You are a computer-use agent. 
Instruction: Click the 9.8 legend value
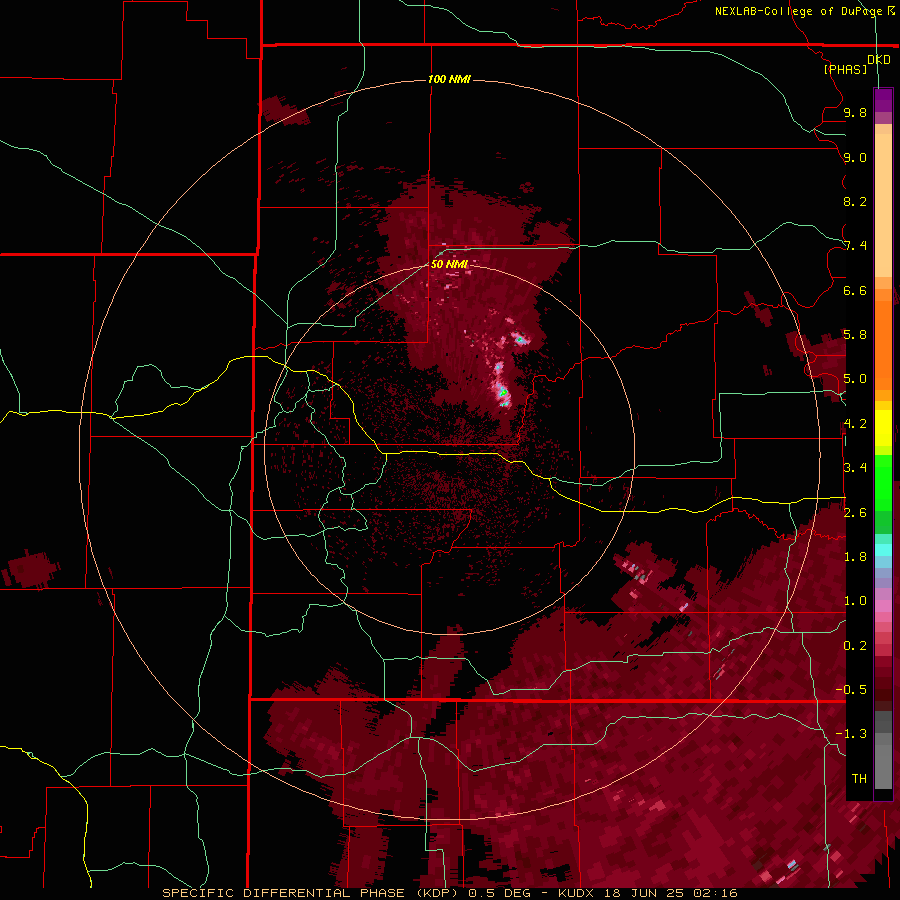click(x=855, y=112)
